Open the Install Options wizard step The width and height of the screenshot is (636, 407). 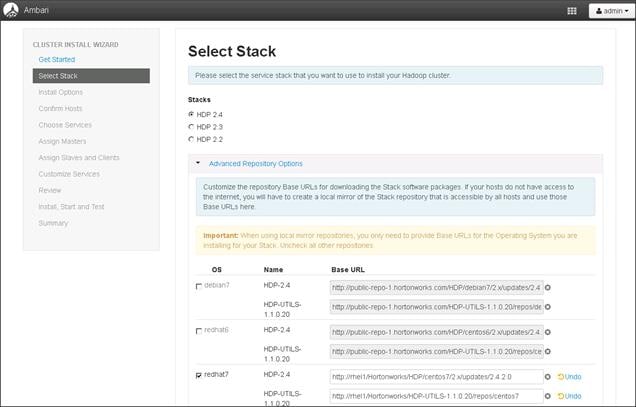60,92
